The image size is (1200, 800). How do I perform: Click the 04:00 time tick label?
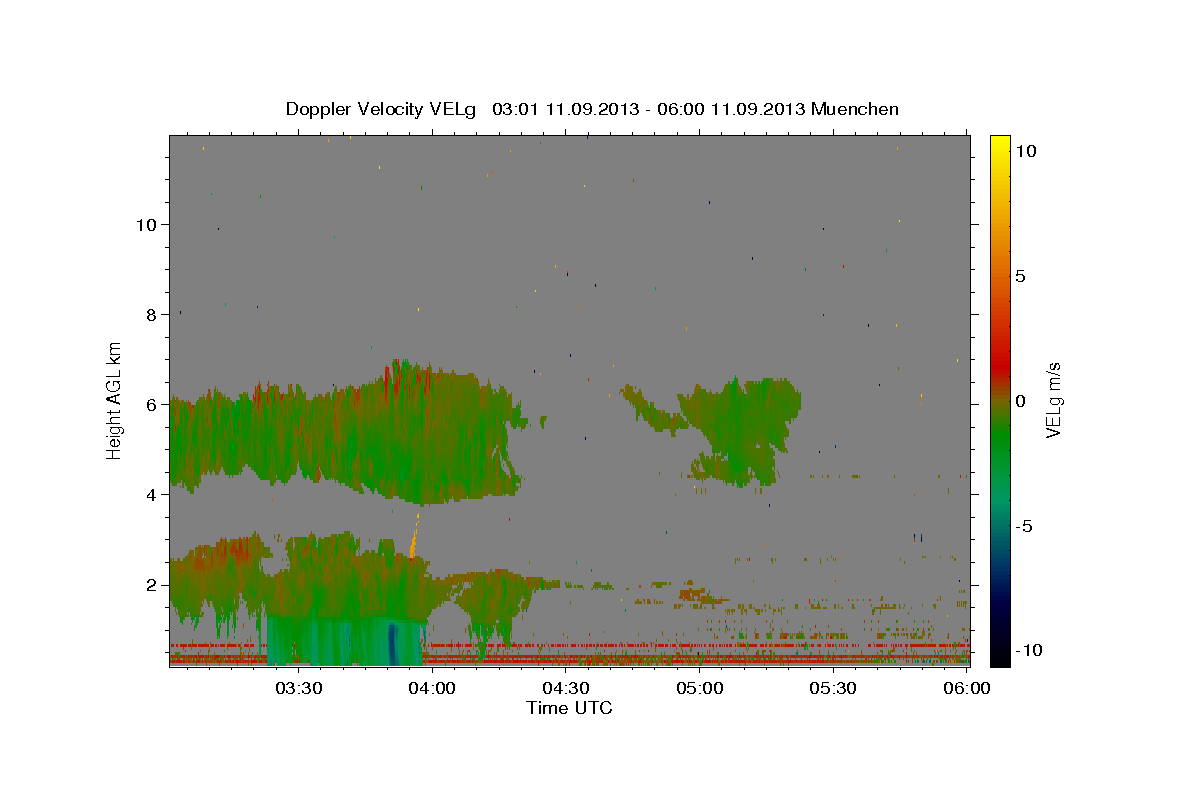click(x=432, y=688)
